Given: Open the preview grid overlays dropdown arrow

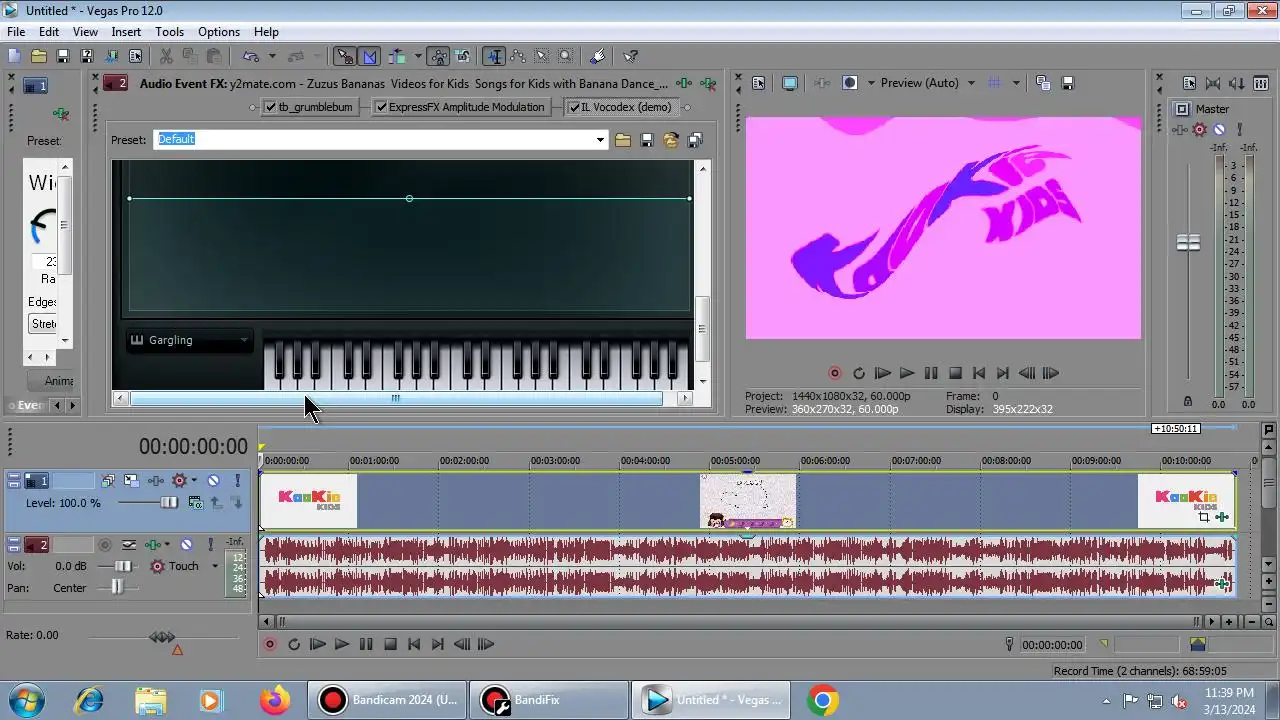Looking at the screenshot, I should pyautogui.click(x=1016, y=83).
